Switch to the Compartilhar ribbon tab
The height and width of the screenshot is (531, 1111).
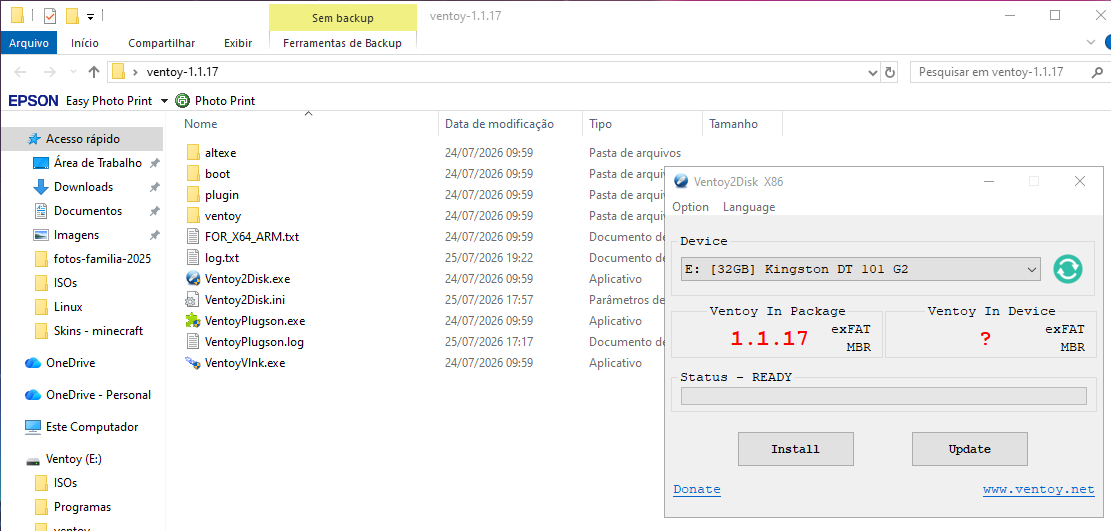coord(162,43)
